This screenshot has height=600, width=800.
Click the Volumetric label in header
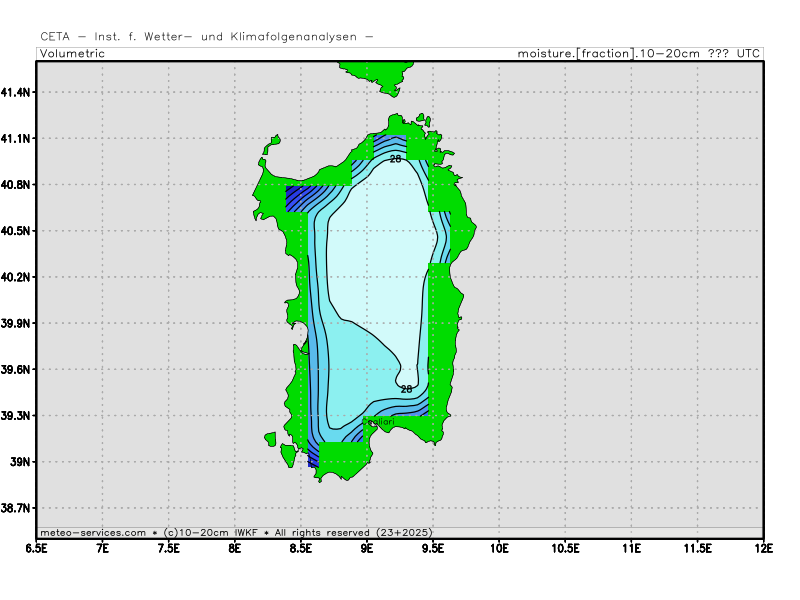72,53
